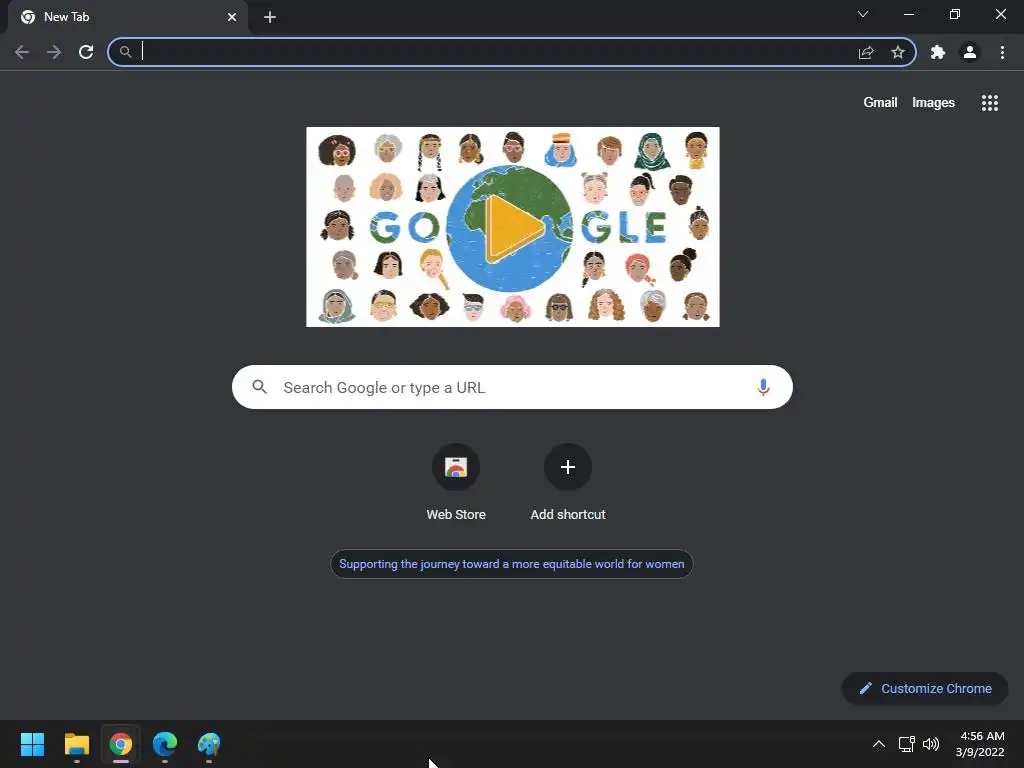Viewport: 1024px width, 768px height.
Task: Open File Explorer from the taskbar
Action: coord(76,744)
